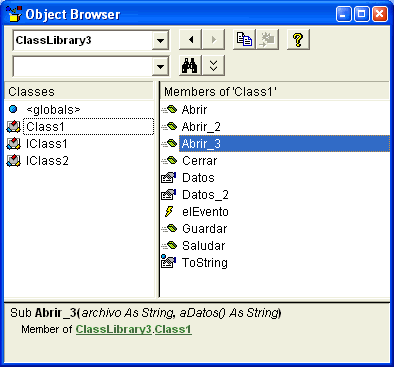Click the Object Browser title bar icon

click(x=14, y=14)
